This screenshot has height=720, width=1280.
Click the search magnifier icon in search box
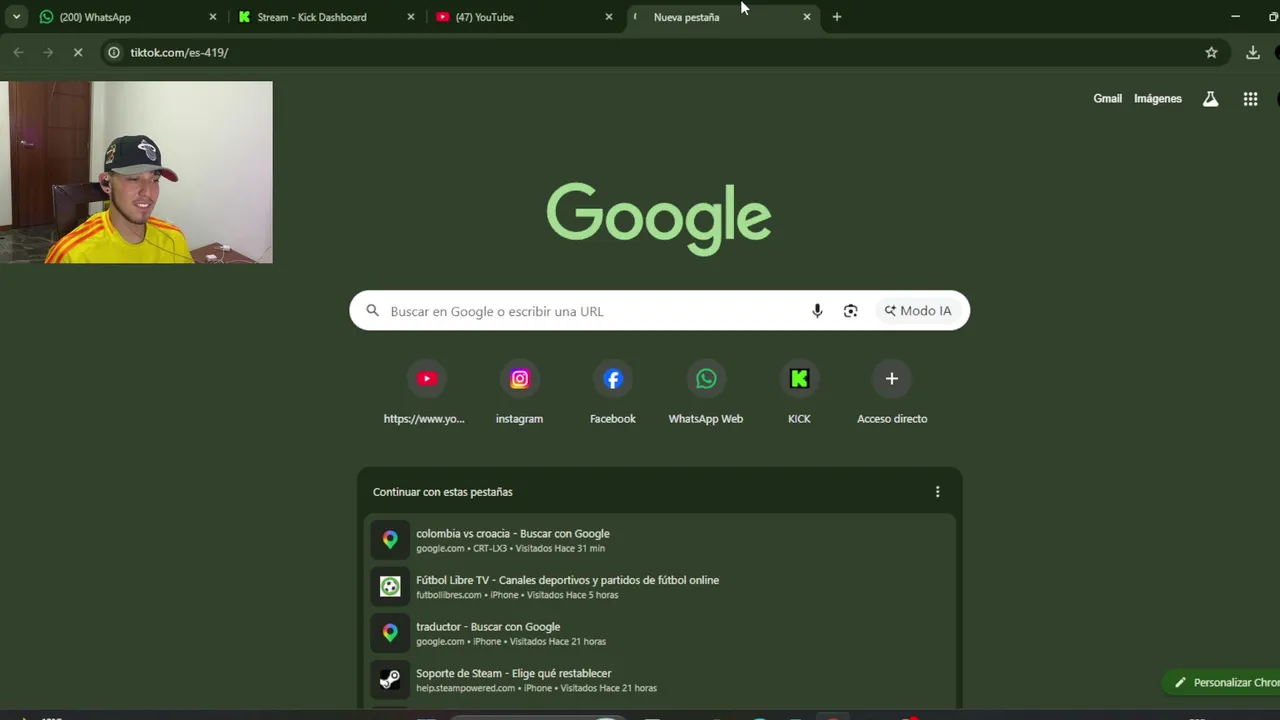(373, 311)
